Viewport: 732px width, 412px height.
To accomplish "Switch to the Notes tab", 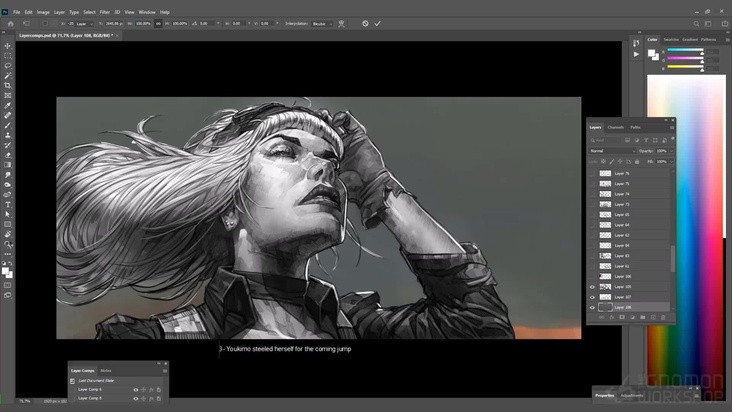I will (x=106, y=370).
